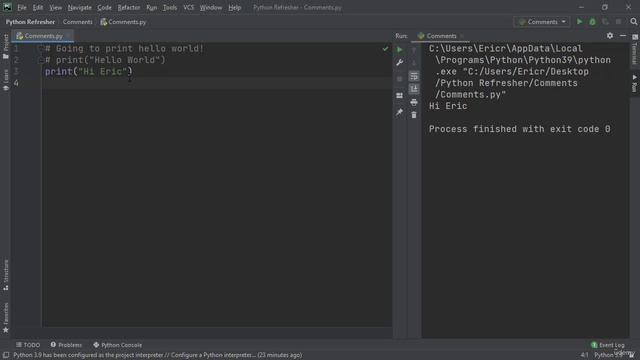This screenshot has width=640, height=360.
Task: Open the Terminal side tab
Action: 635,49
